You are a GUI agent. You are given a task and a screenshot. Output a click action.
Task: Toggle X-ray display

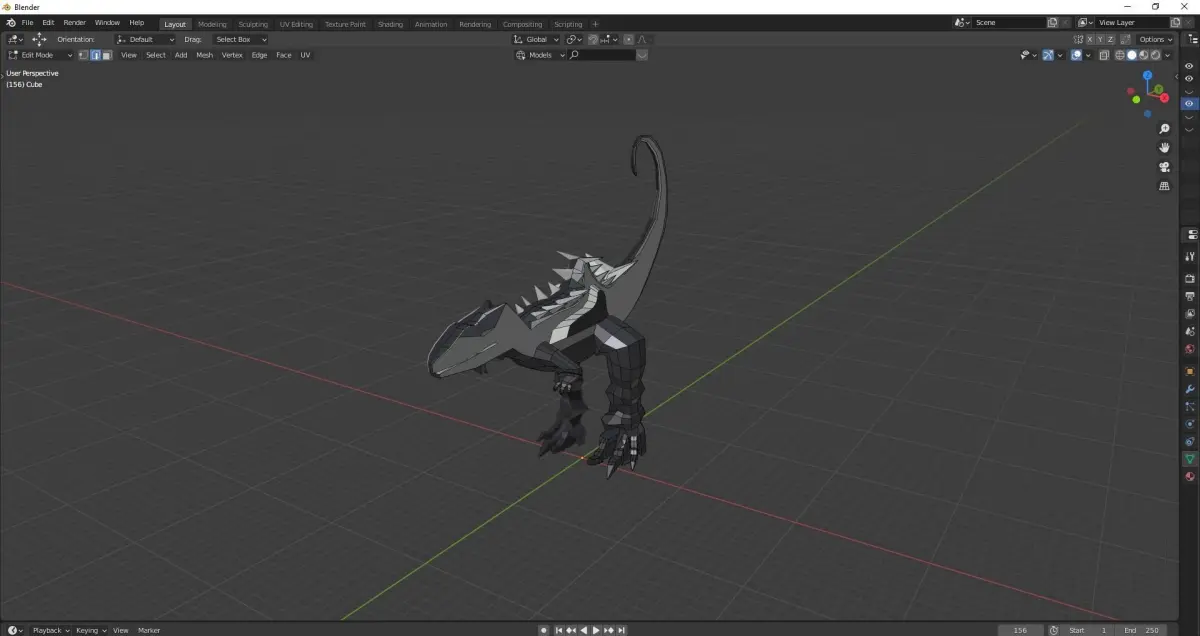coord(1104,55)
